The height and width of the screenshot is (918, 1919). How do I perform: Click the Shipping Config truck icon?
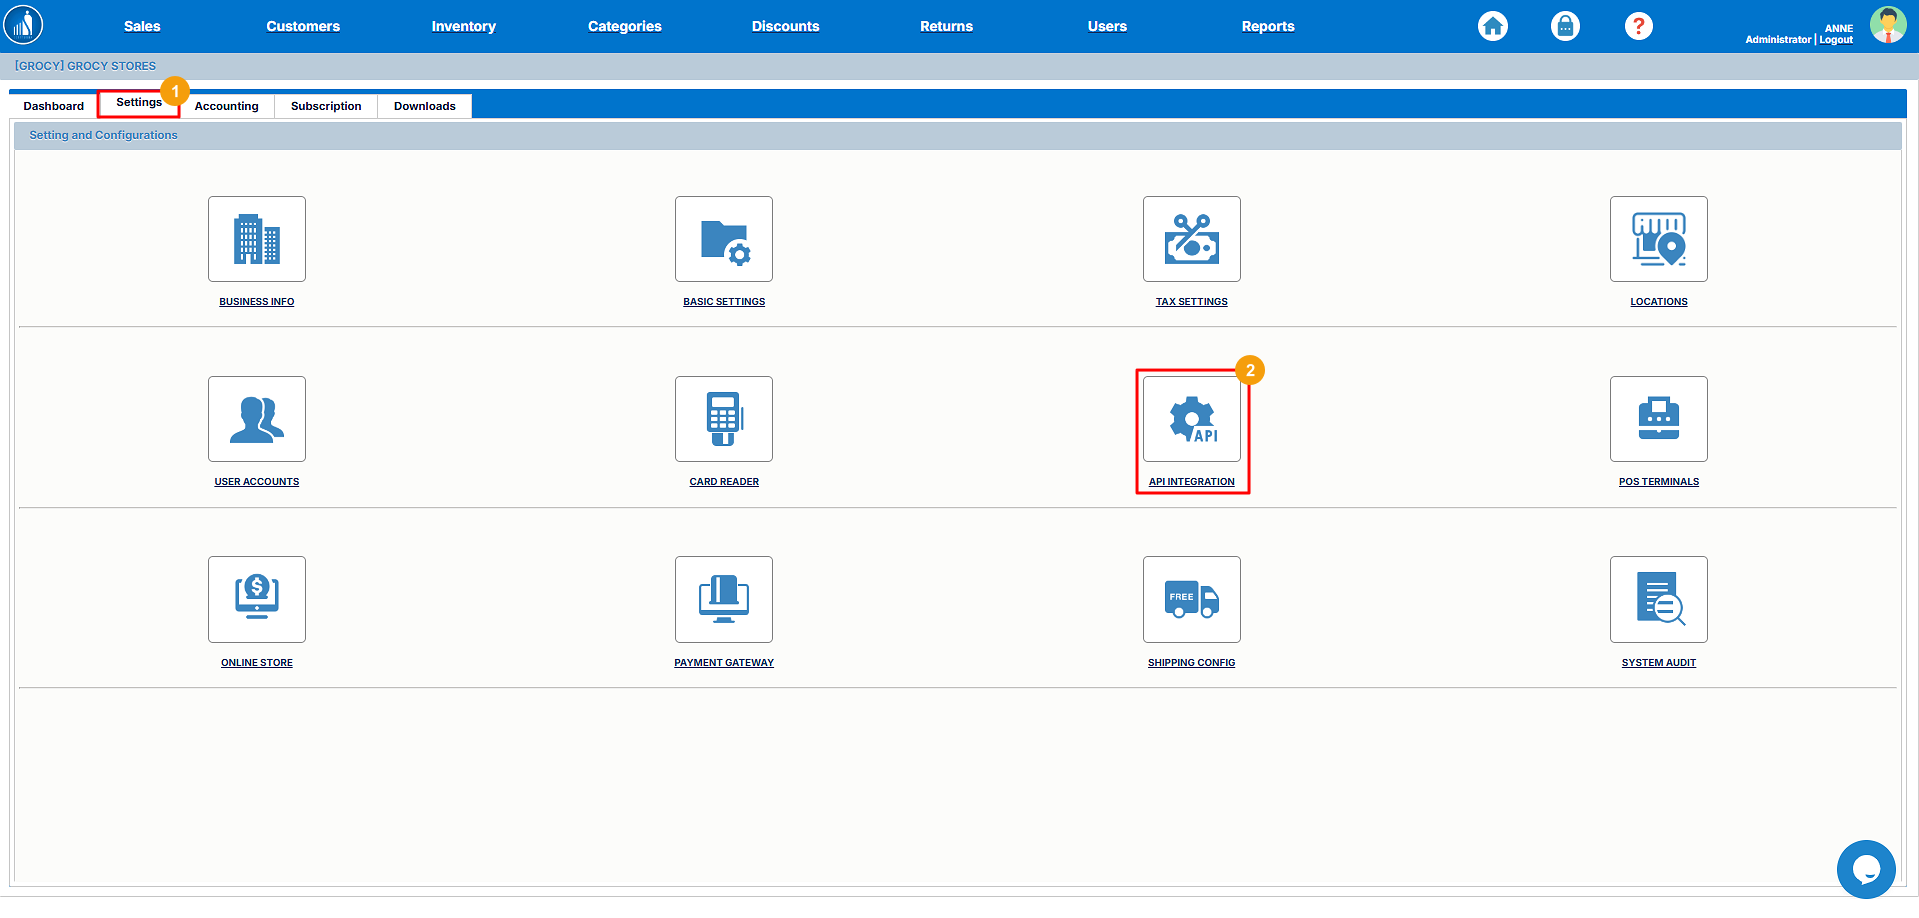click(x=1191, y=599)
